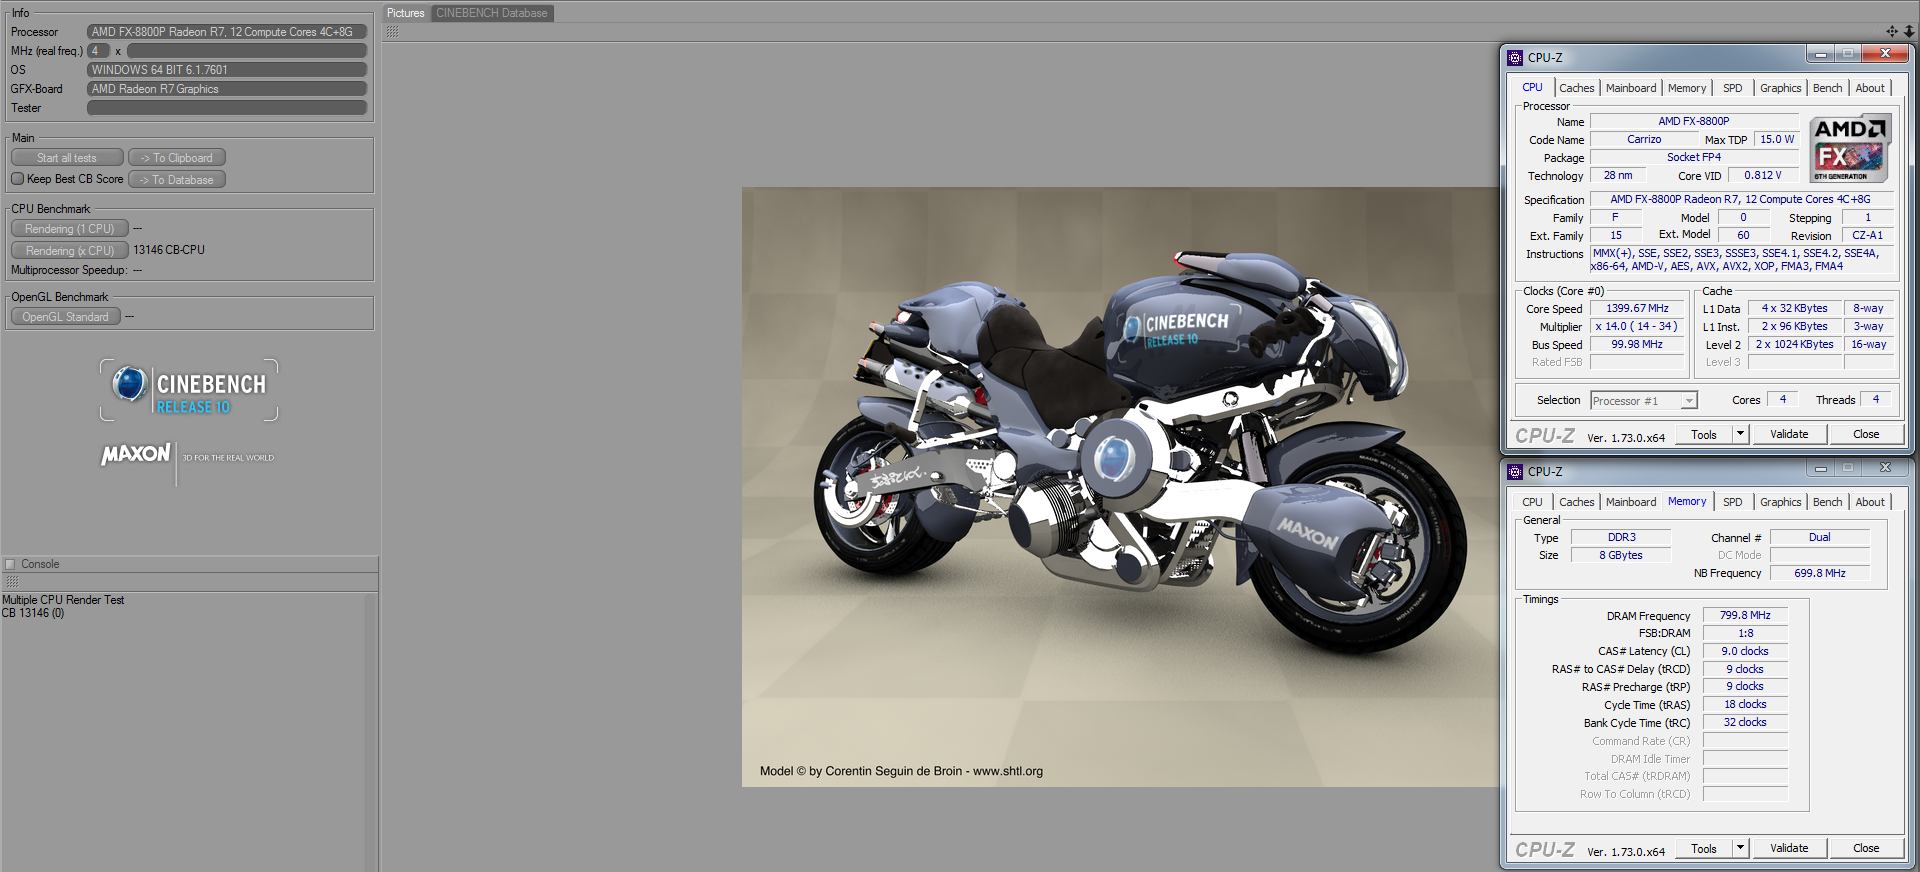Open Mainboard tab in bottom CPU-Z window
The width and height of the screenshot is (1920, 872).
pyautogui.click(x=1631, y=502)
